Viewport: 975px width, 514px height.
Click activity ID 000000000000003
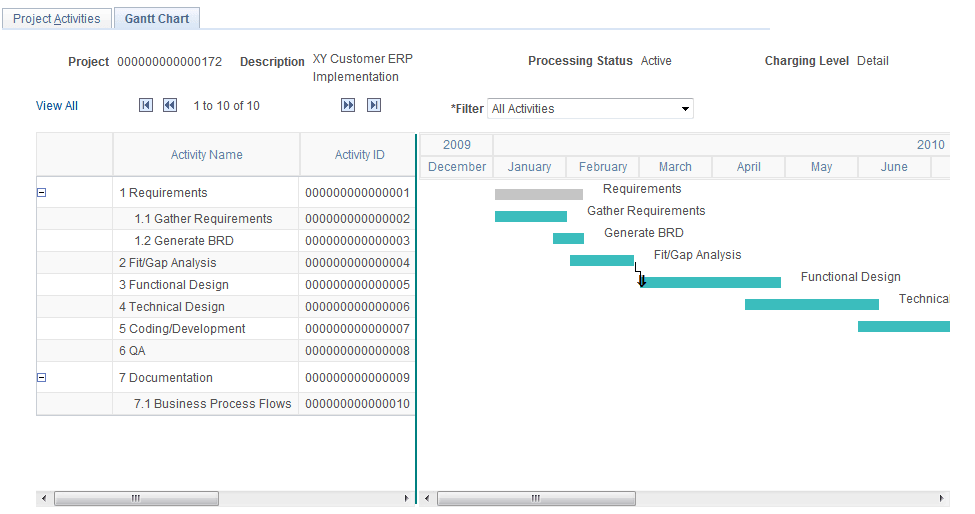[x=358, y=241]
